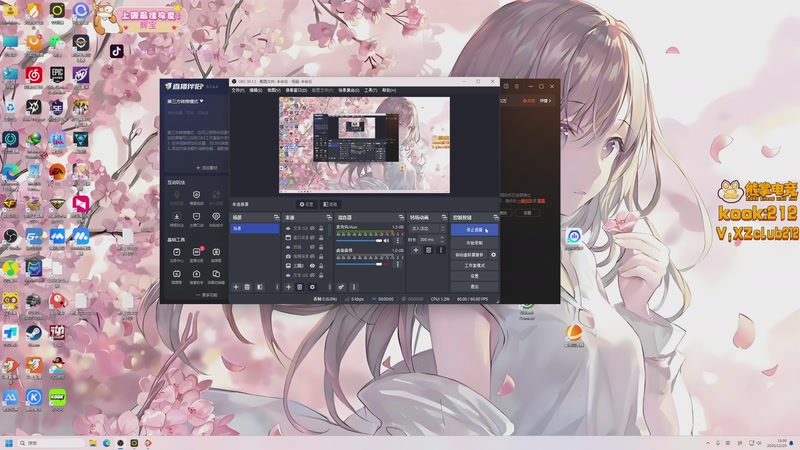This screenshot has height=450, width=800.
Task: Pop out the Sources dock panel
Action: click(329, 218)
